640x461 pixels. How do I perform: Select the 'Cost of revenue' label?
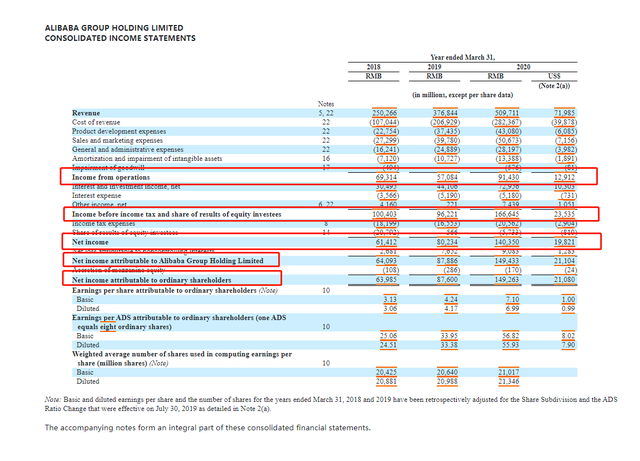pyautogui.click(x=96, y=122)
